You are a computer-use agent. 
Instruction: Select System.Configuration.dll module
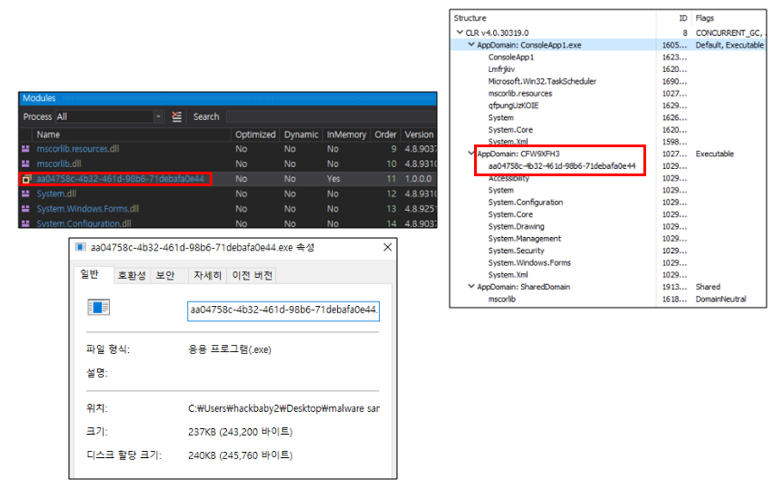click(228, 223)
